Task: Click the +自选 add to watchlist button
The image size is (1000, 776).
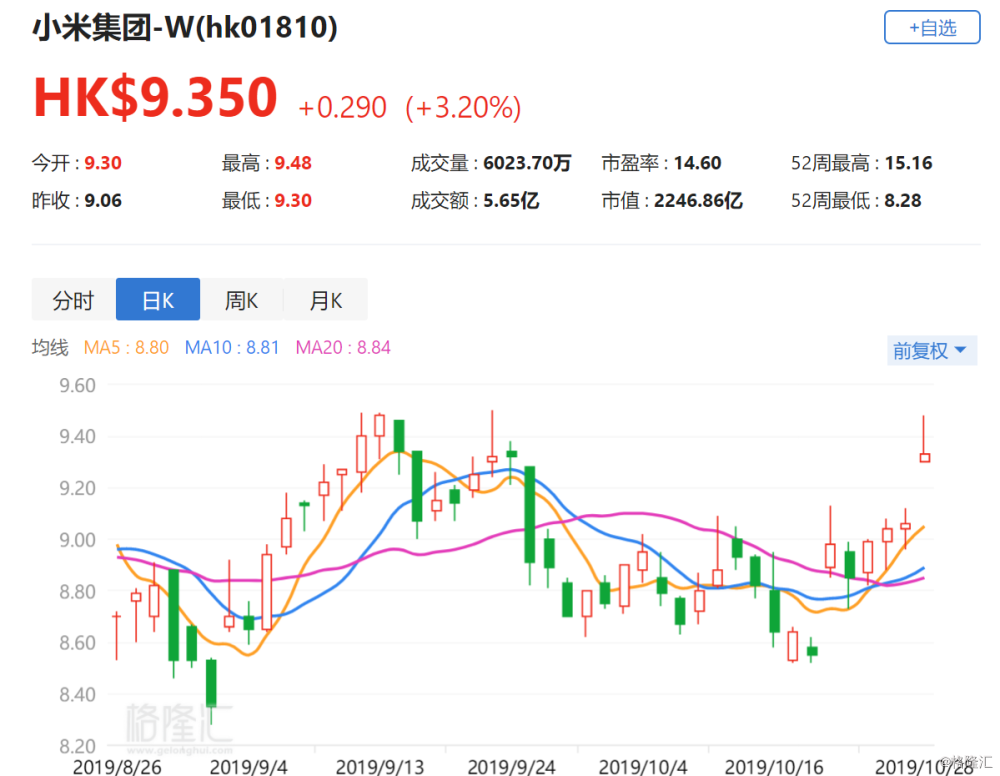Action: click(931, 28)
